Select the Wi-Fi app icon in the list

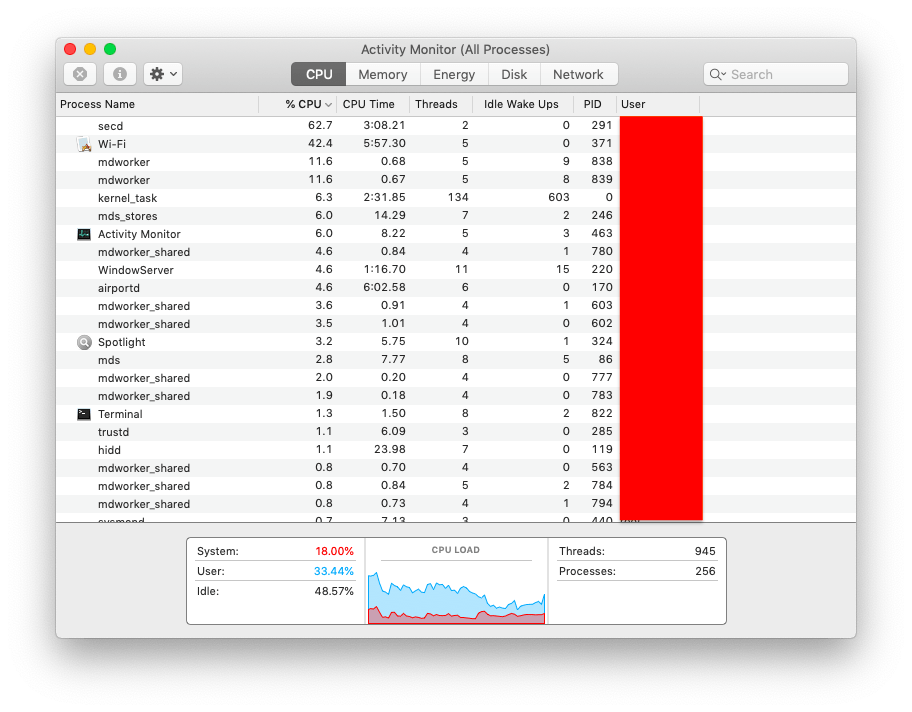click(84, 144)
